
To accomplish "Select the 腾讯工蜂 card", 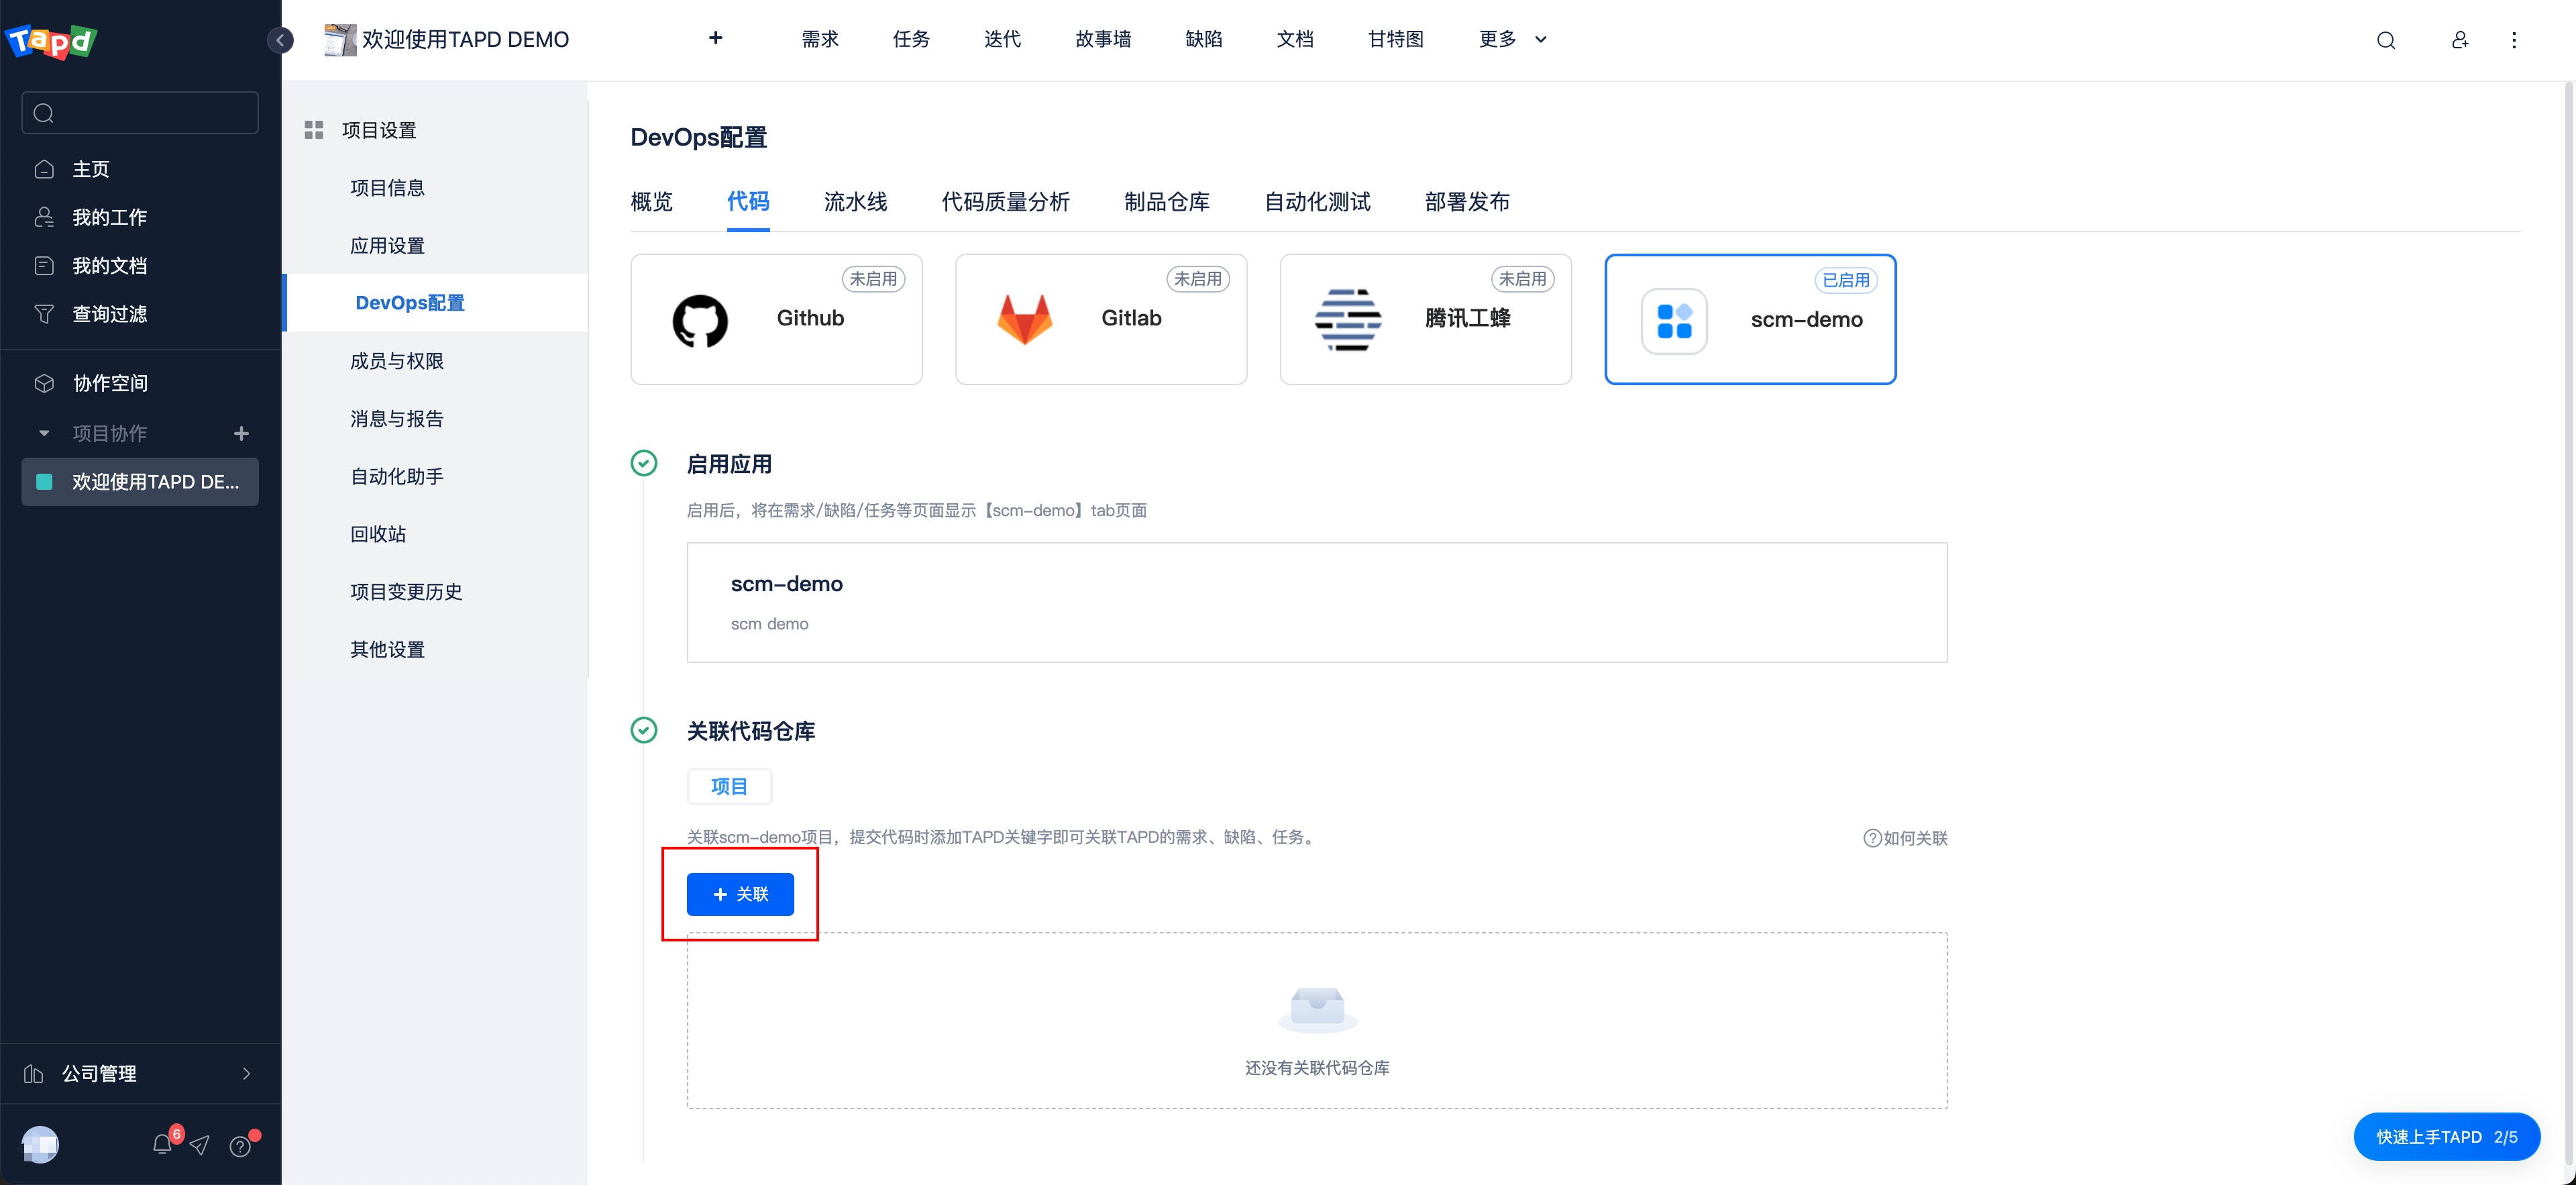I will click(x=1426, y=319).
